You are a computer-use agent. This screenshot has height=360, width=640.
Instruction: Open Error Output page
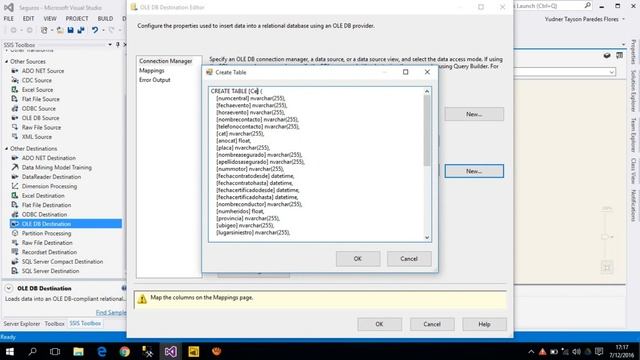155,80
